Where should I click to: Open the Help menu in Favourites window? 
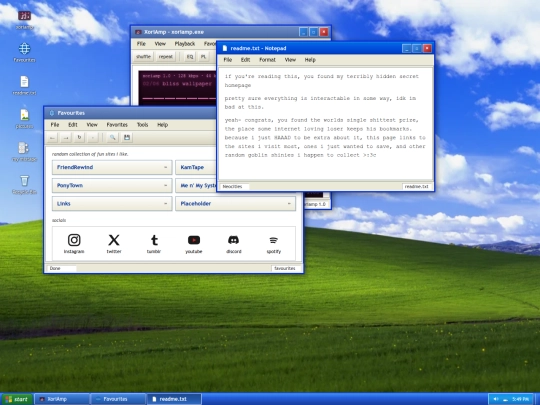(x=163, y=125)
